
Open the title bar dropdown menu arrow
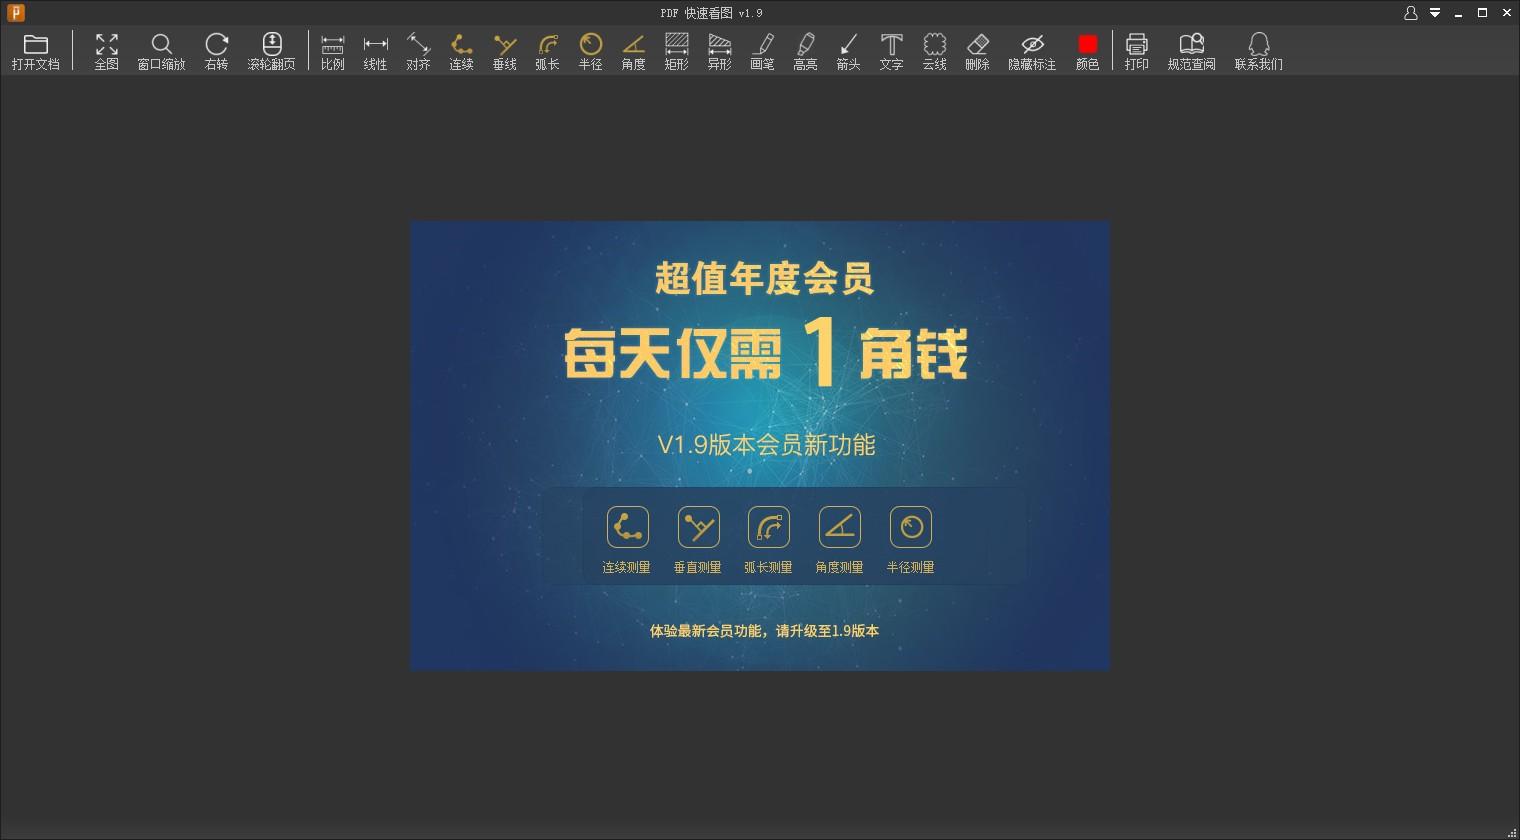pyautogui.click(x=1435, y=13)
